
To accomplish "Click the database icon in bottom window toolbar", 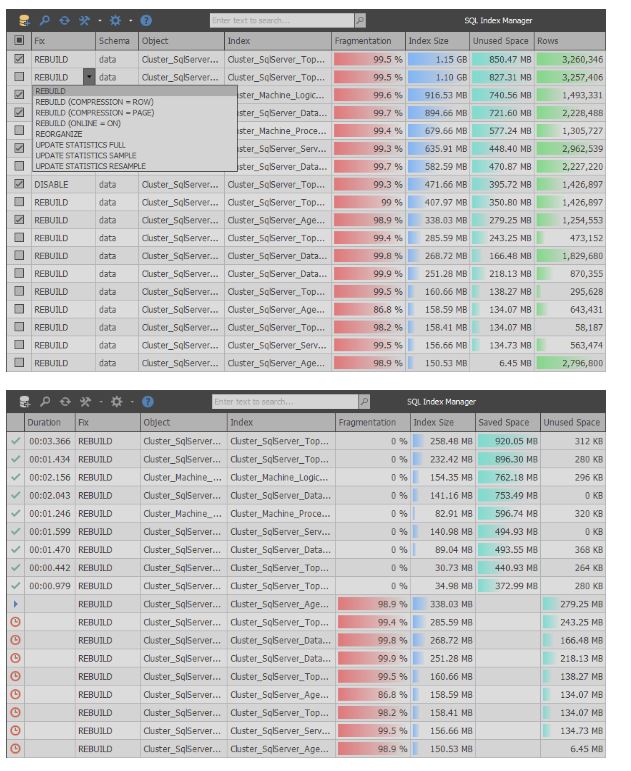I will pos(25,402).
